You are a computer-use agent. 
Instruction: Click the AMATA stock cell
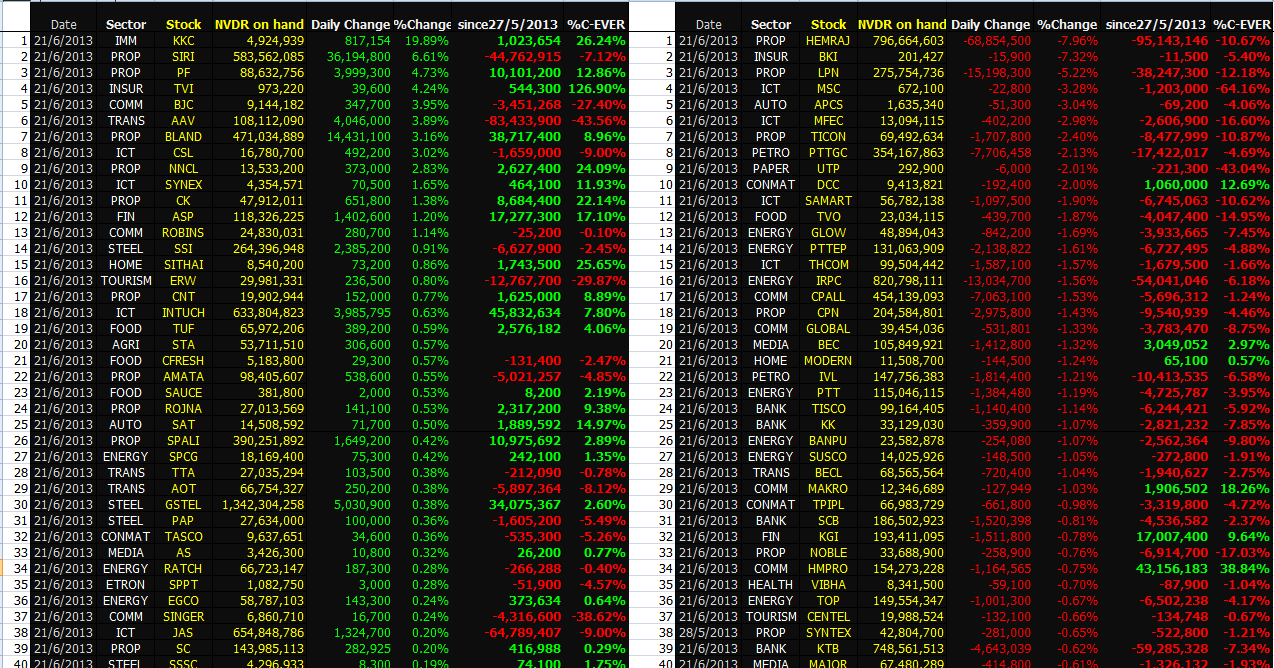tap(184, 377)
